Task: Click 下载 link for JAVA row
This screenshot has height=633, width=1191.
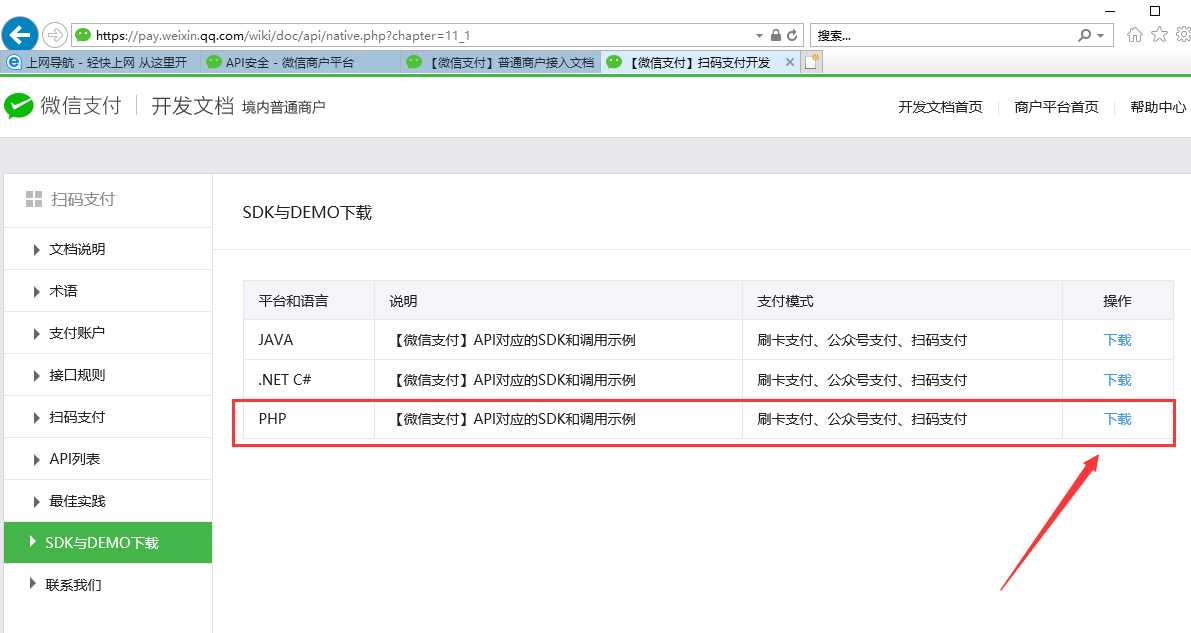Action: point(1117,340)
